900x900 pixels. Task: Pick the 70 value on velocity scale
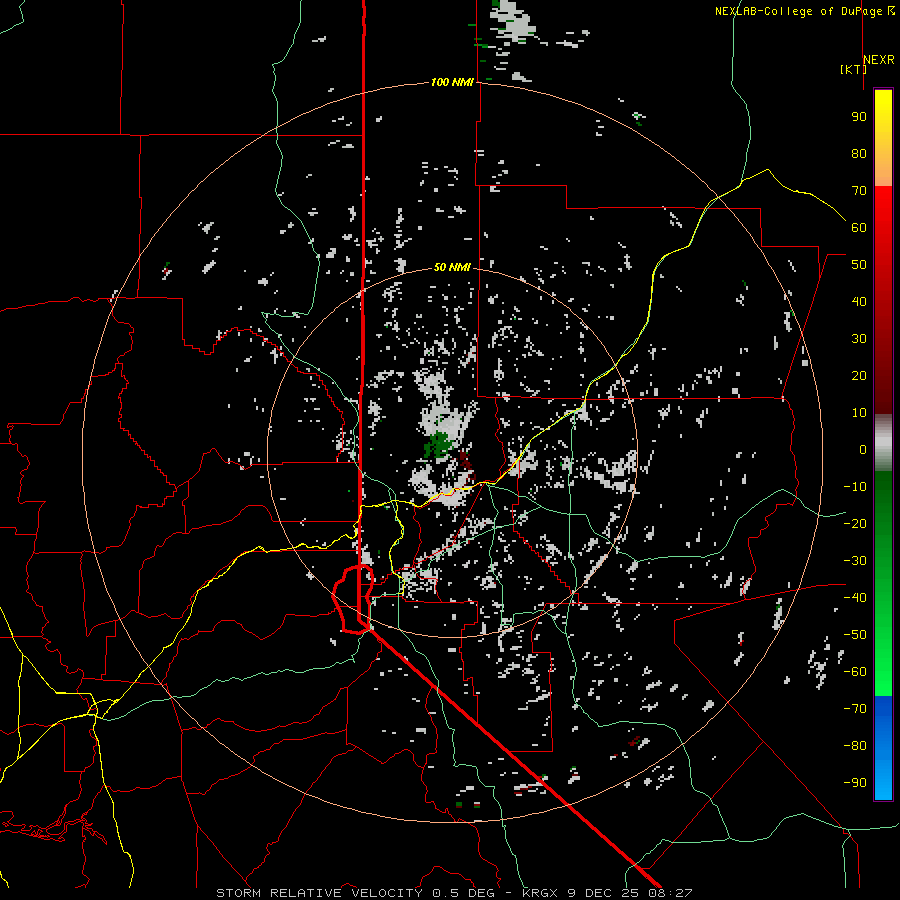[x=859, y=191]
